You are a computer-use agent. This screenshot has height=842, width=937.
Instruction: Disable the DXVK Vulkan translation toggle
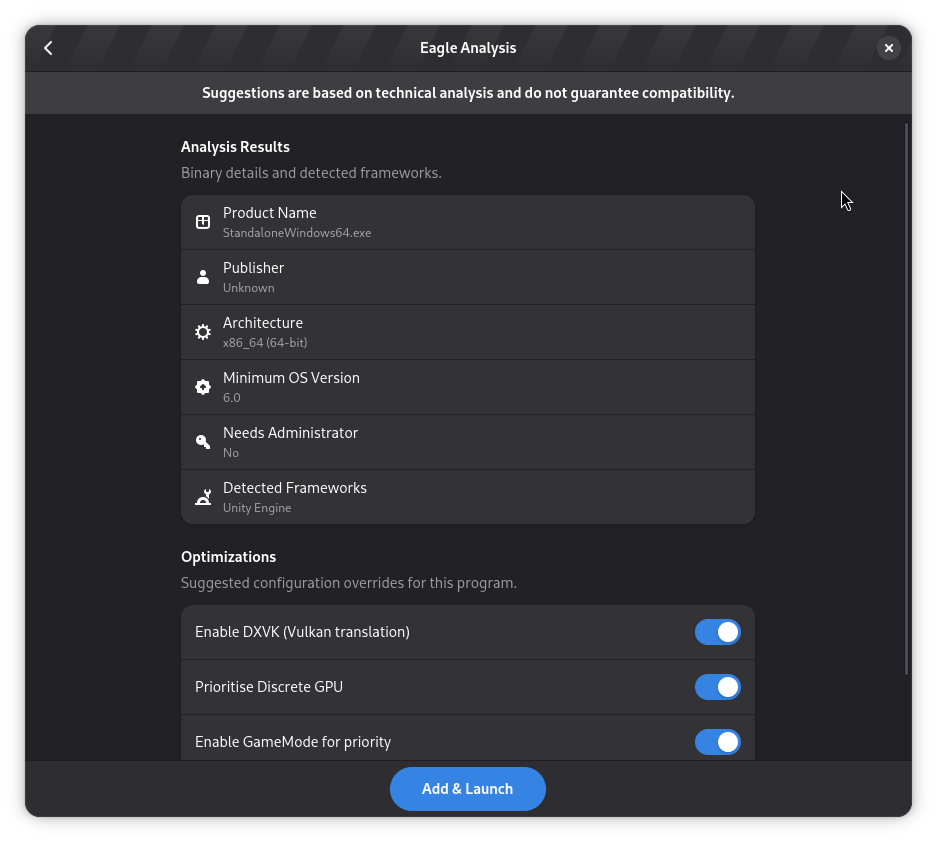[x=717, y=632]
